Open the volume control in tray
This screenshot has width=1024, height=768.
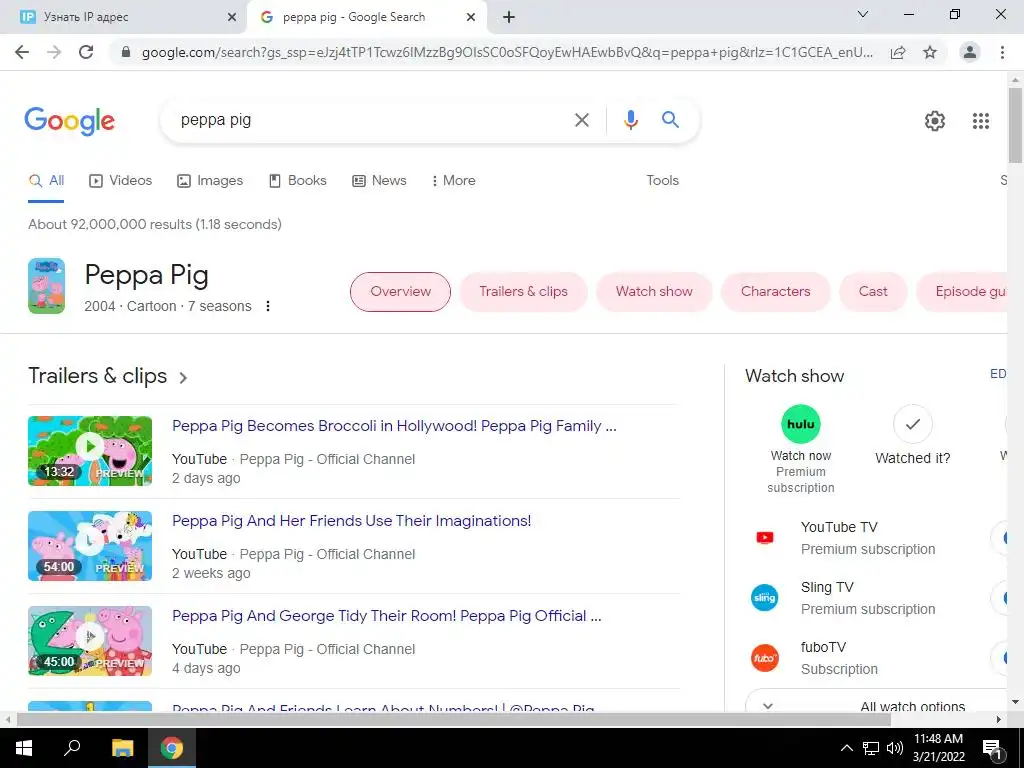point(895,748)
